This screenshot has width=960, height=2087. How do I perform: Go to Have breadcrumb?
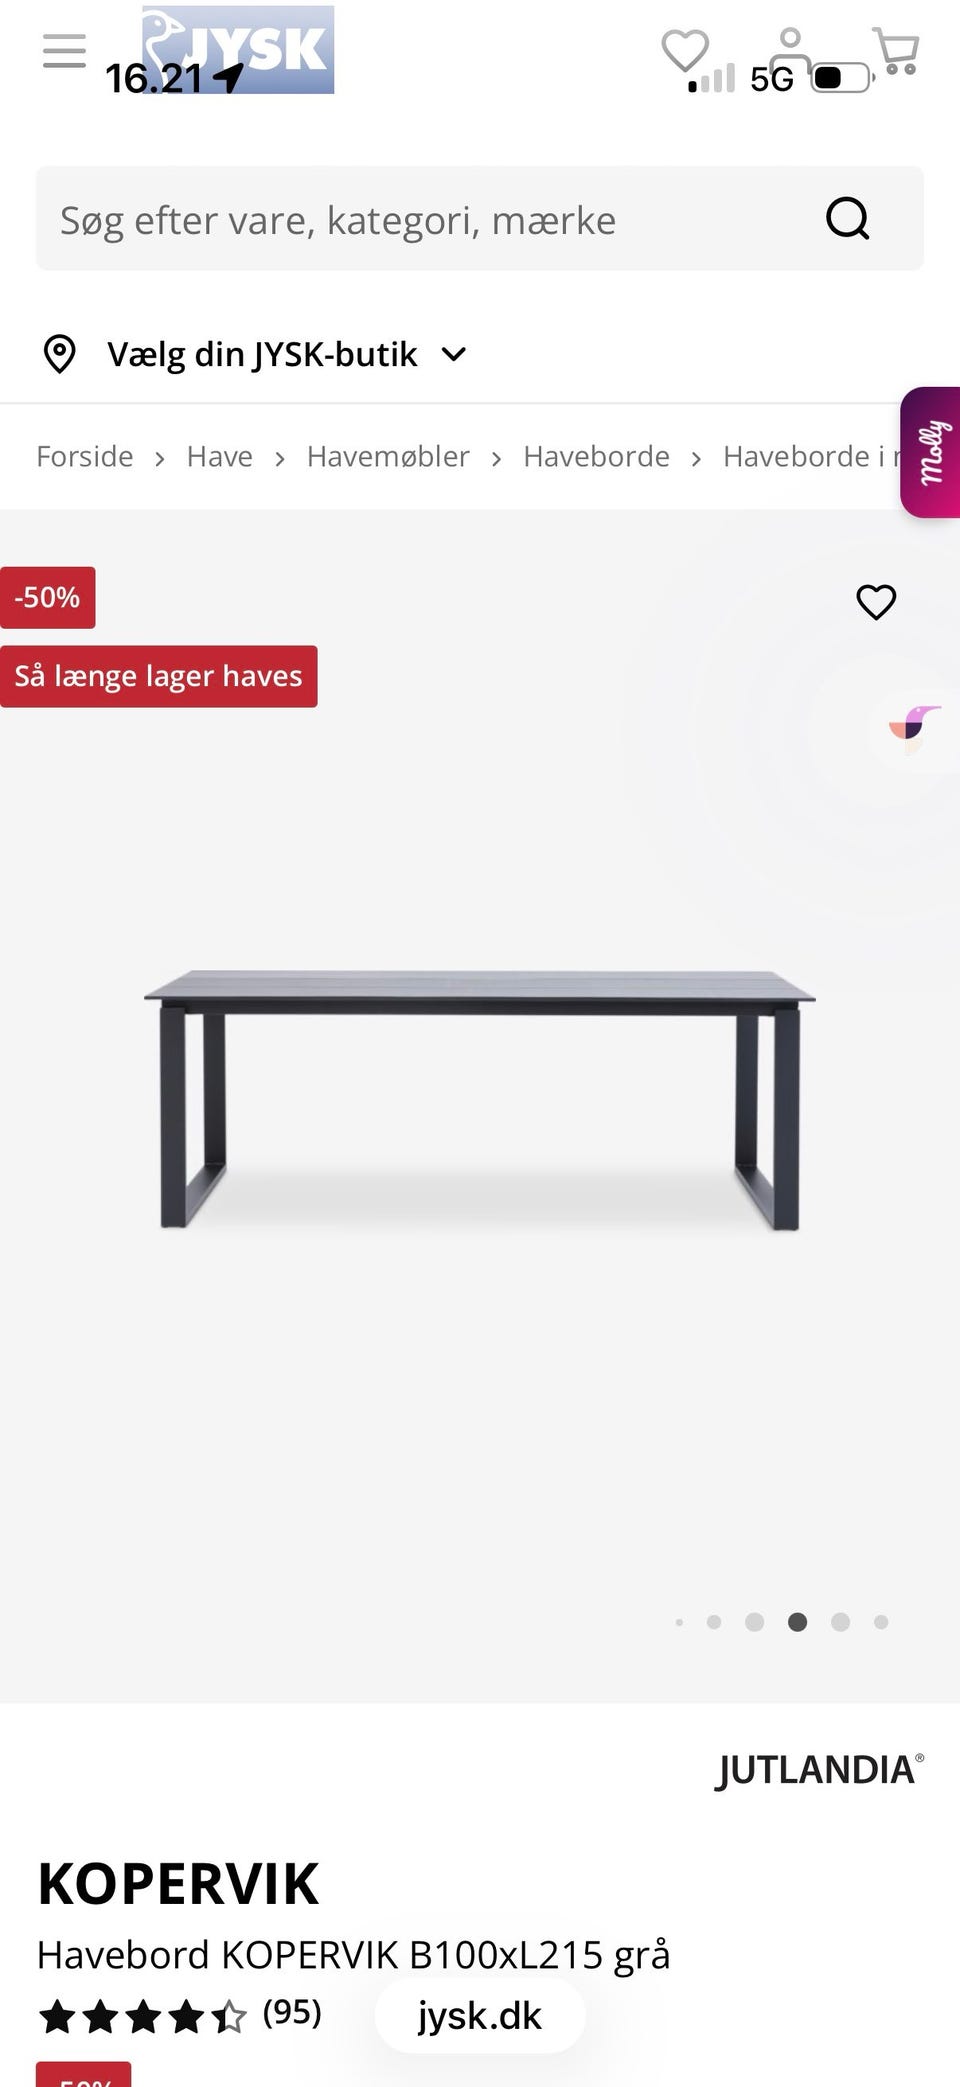point(220,456)
